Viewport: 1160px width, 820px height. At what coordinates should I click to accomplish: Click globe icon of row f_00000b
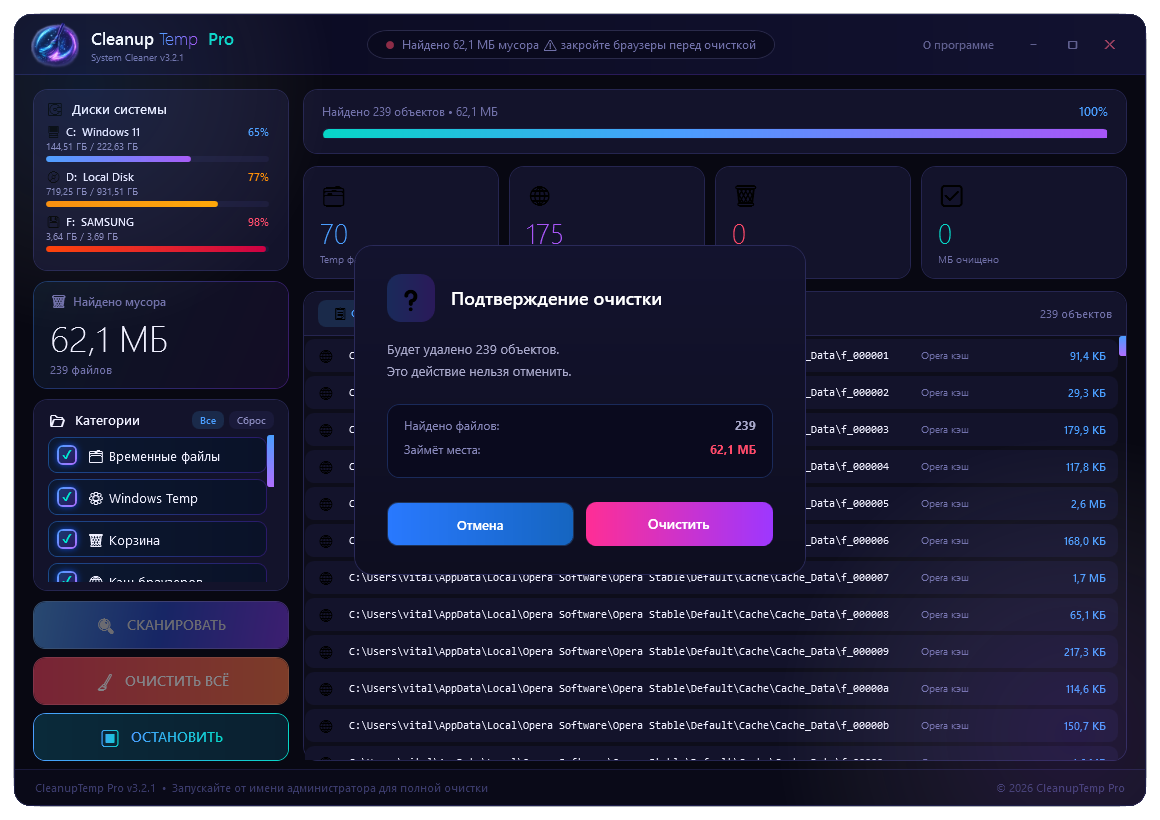click(x=326, y=726)
